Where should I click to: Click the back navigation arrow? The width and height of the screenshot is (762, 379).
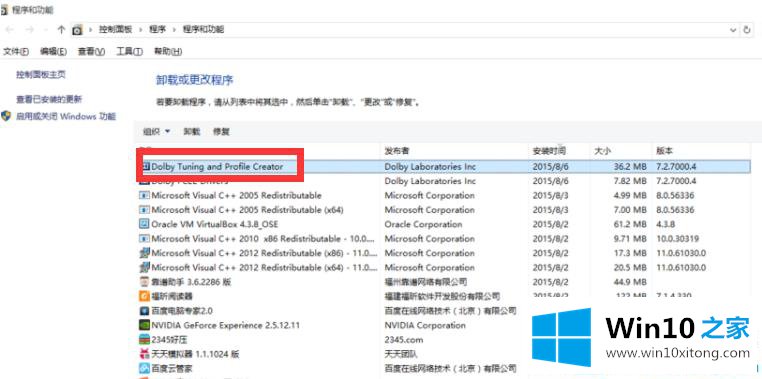point(10,30)
